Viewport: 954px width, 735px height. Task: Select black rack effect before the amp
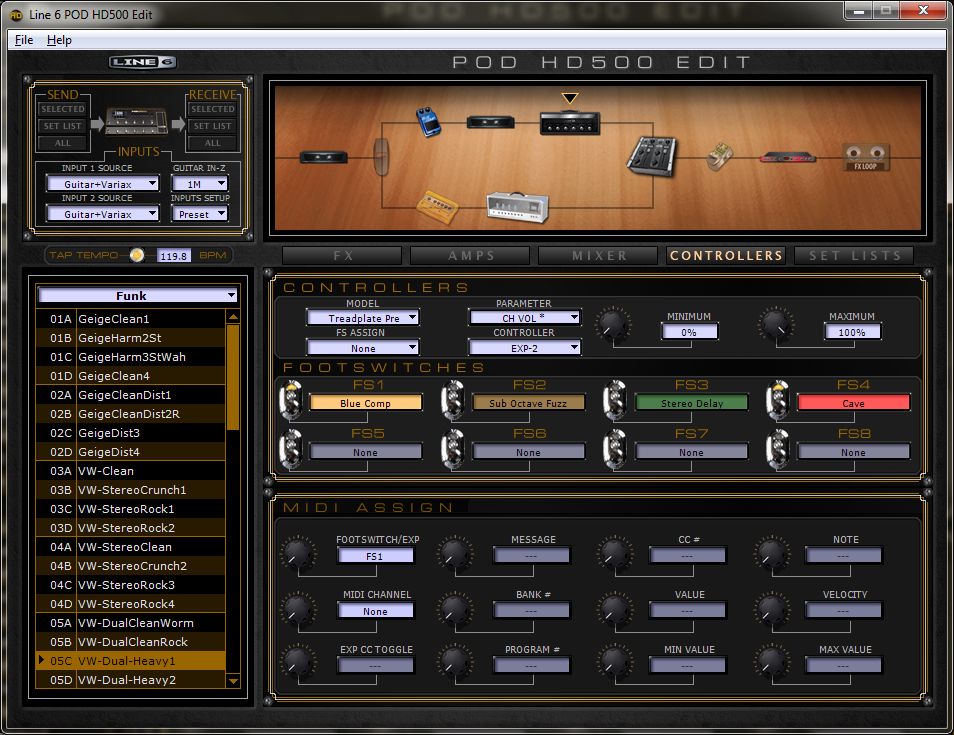coord(490,122)
